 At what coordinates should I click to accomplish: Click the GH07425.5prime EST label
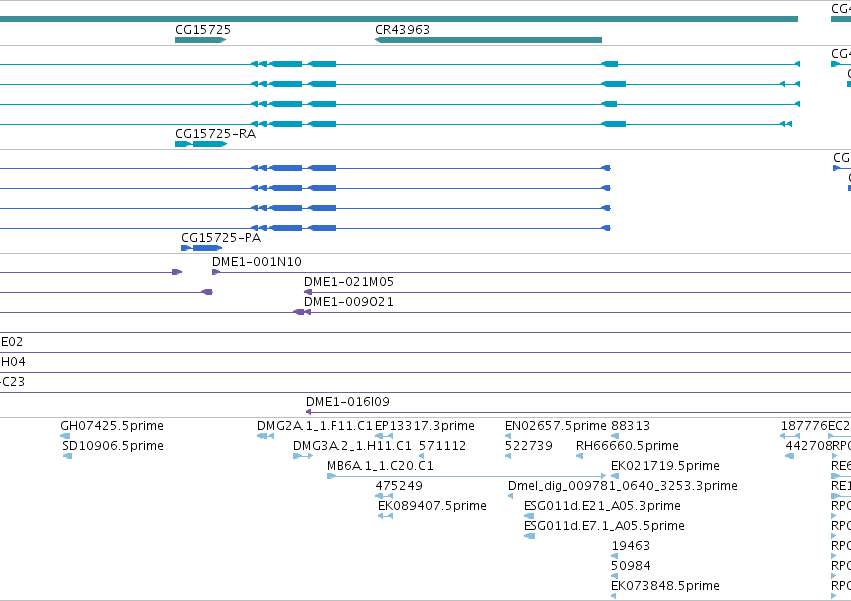[112, 426]
